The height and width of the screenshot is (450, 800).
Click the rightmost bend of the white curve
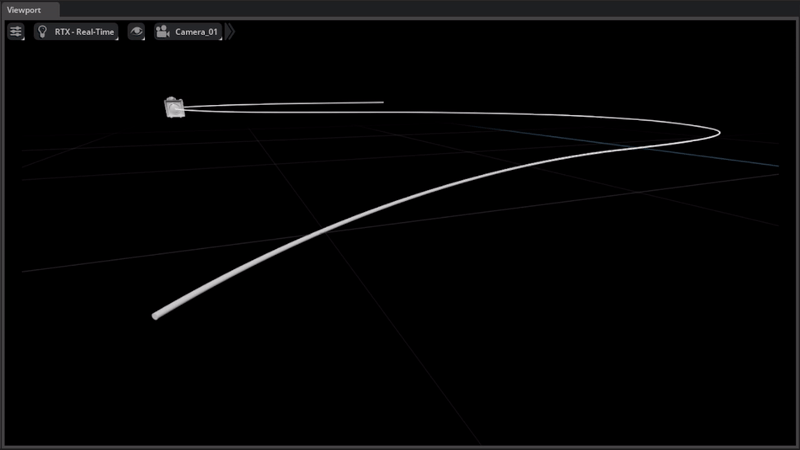pyautogui.click(x=718, y=132)
